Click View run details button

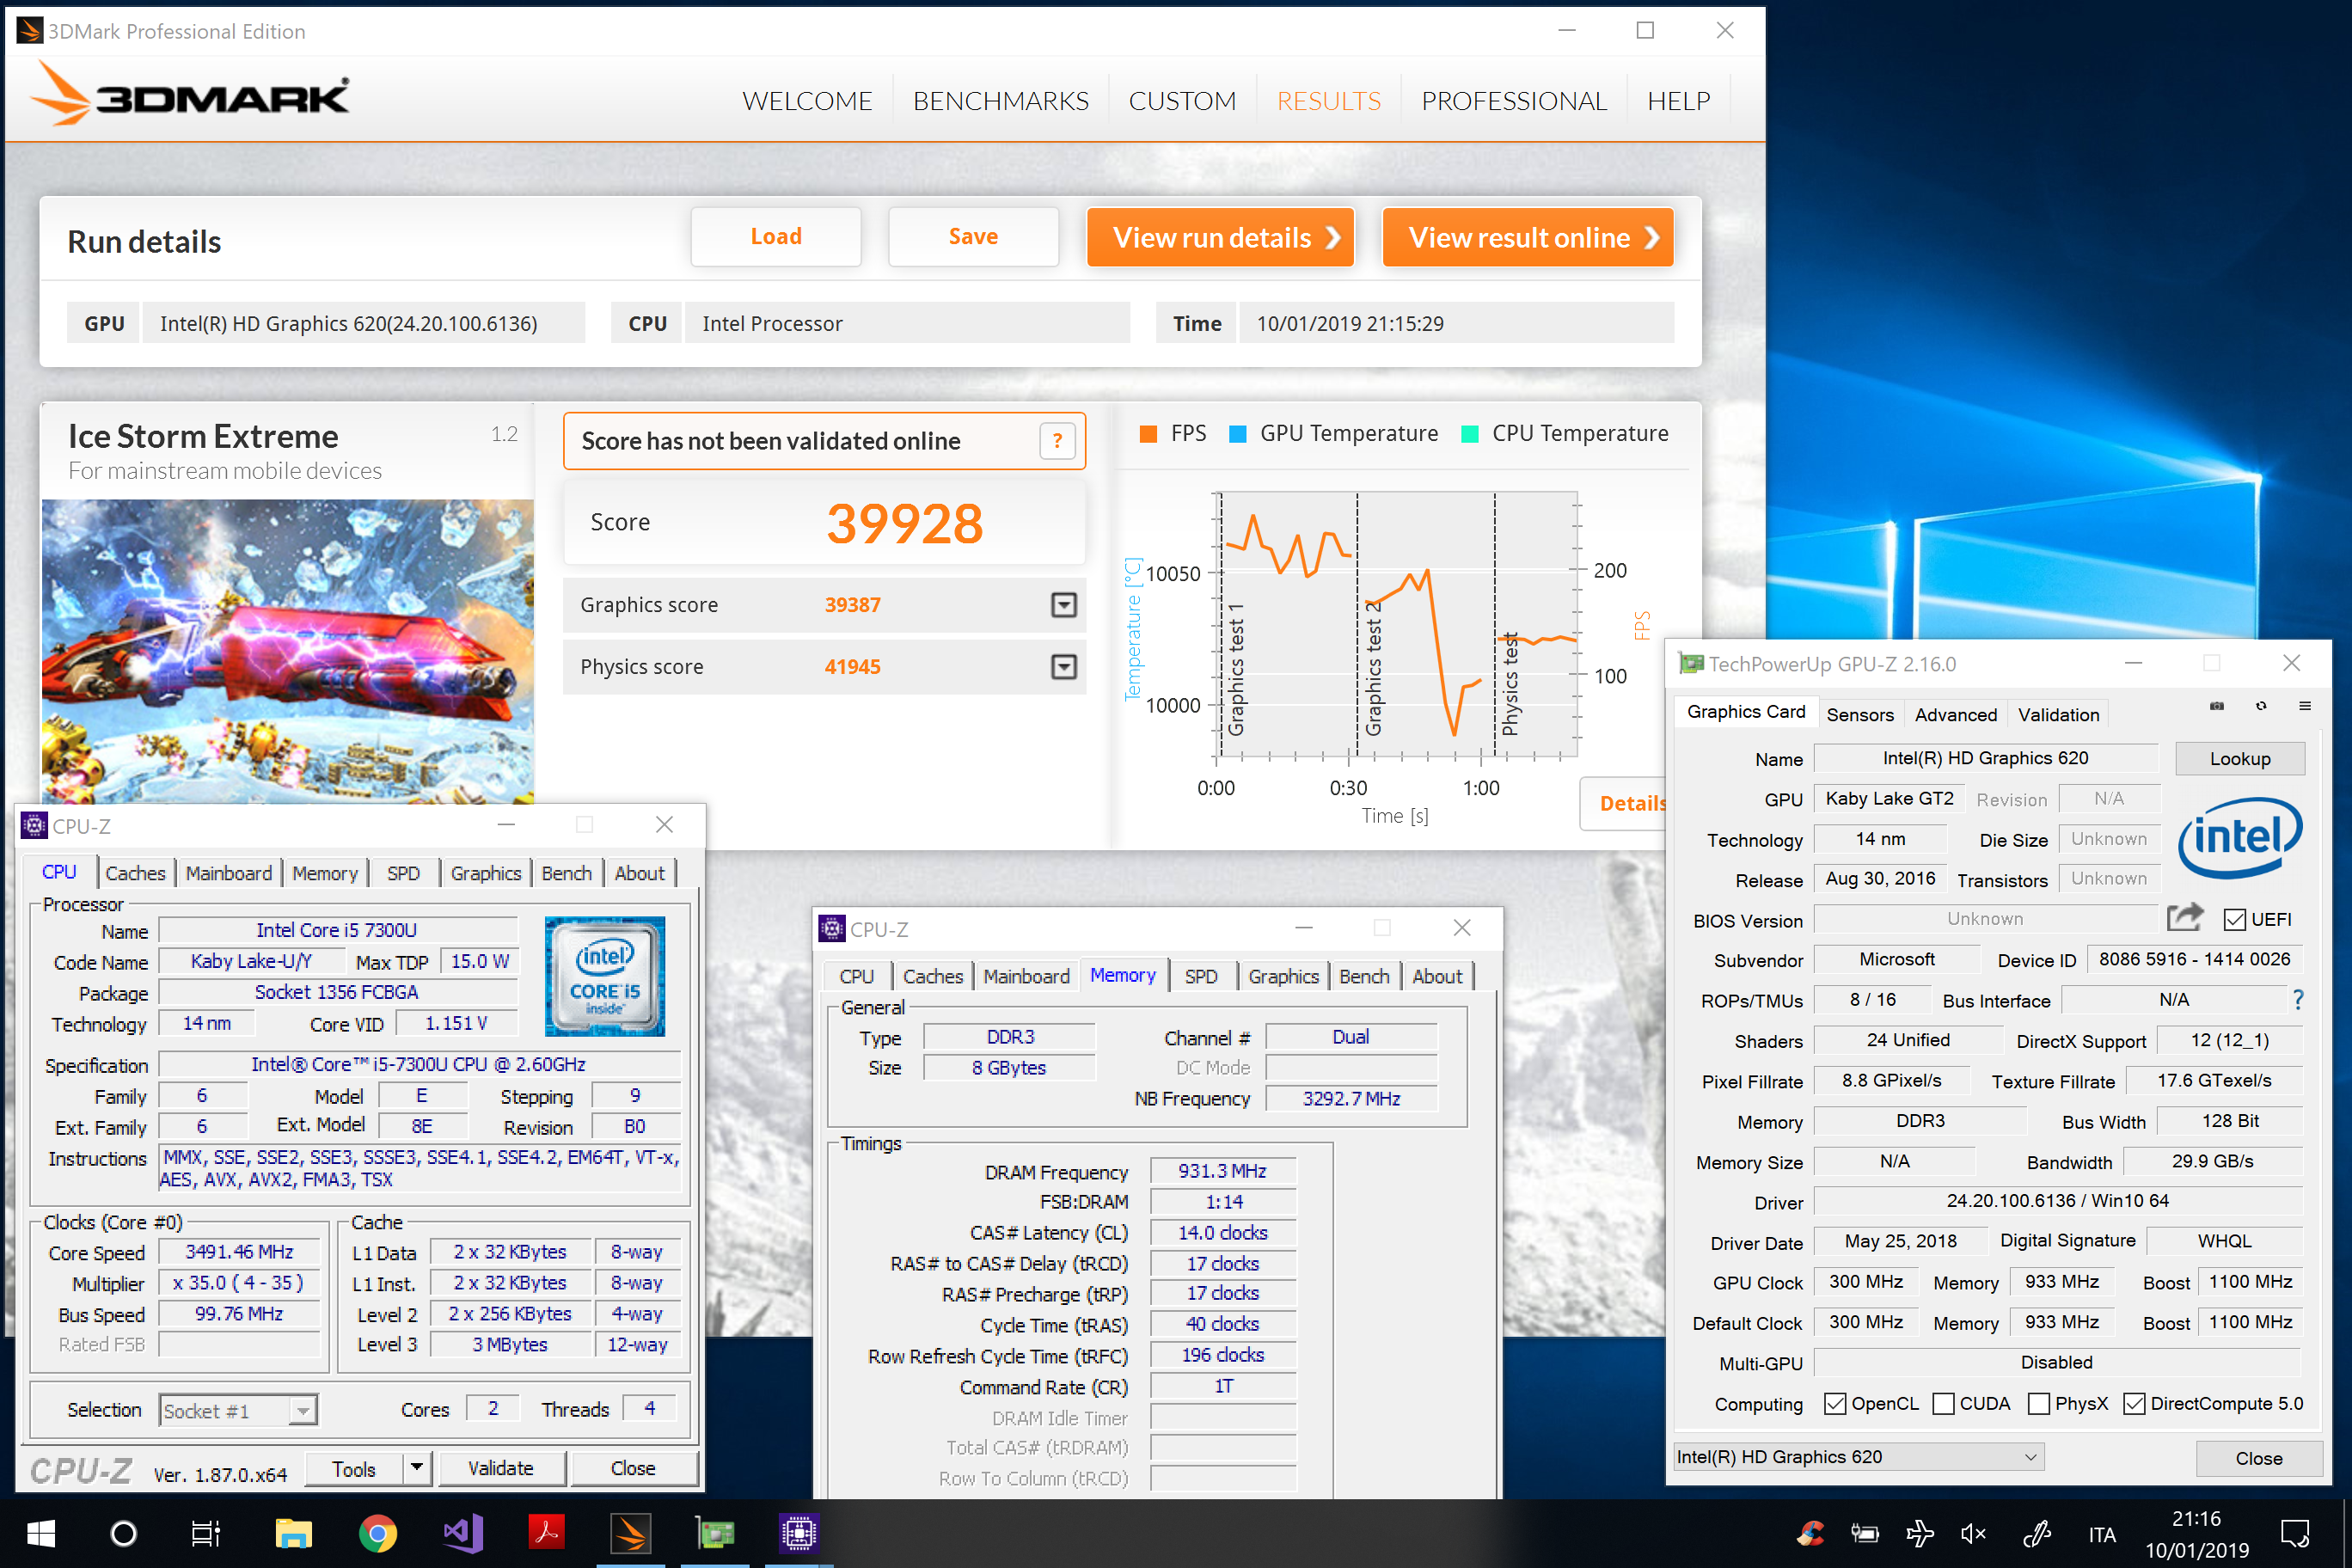[1220, 237]
